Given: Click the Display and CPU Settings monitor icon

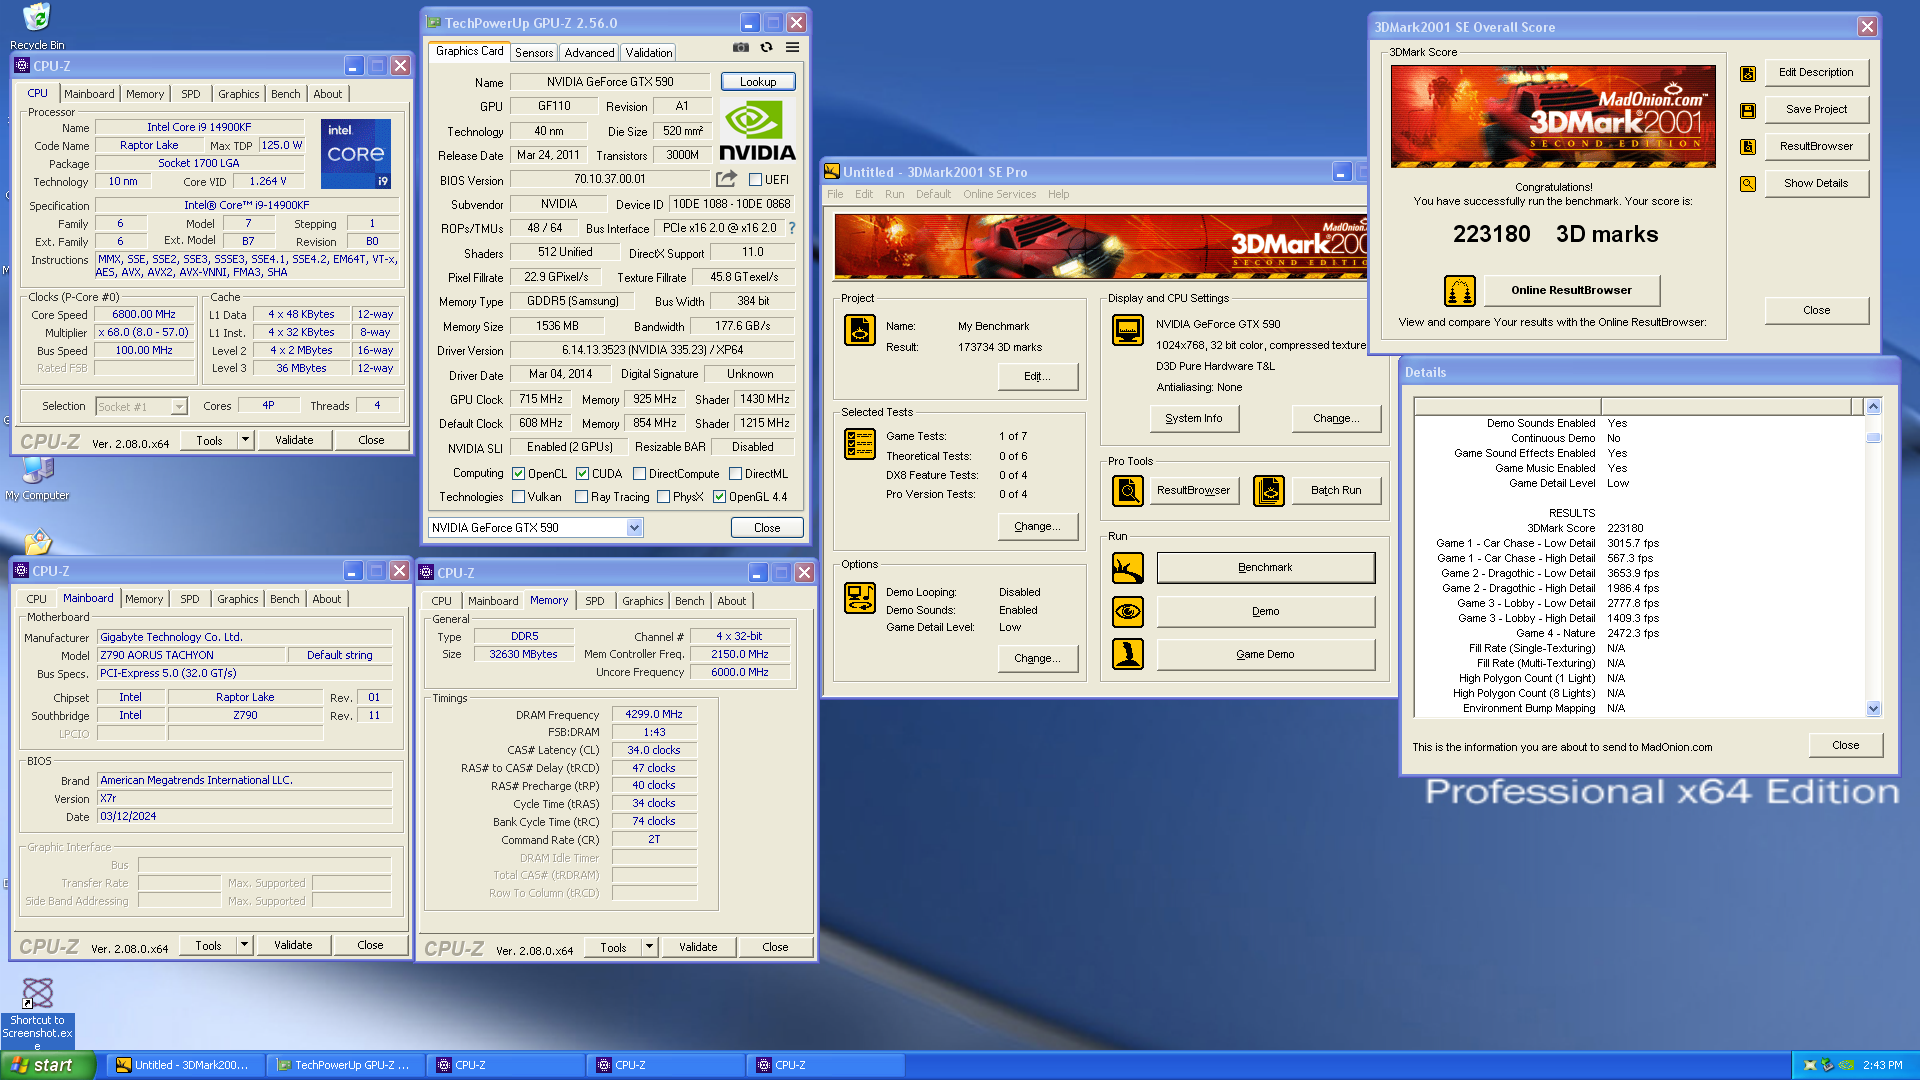Looking at the screenshot, I should tap(1128, 329).
